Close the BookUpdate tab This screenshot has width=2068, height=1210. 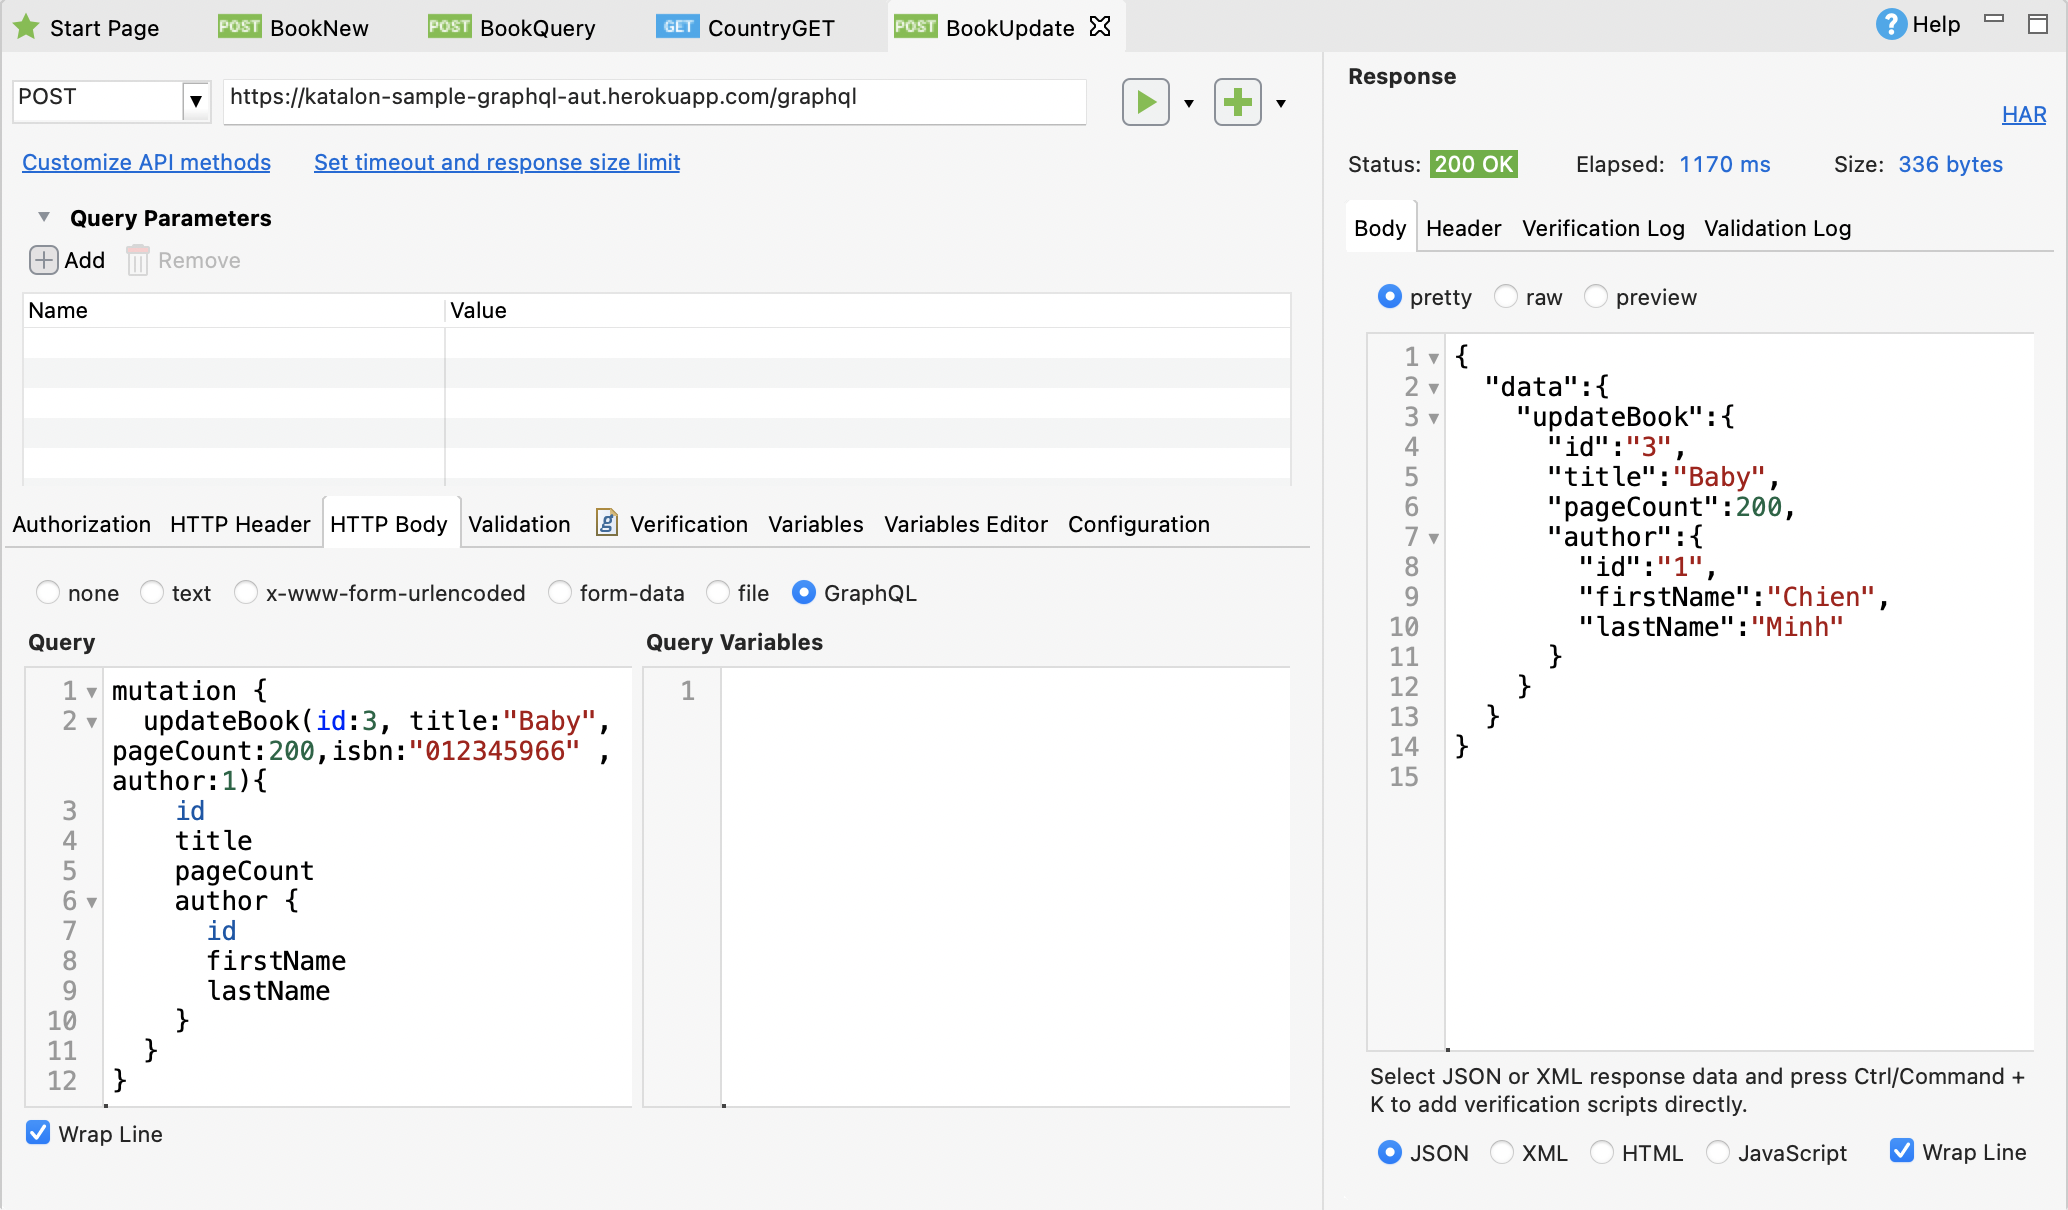coord(1100,27)
